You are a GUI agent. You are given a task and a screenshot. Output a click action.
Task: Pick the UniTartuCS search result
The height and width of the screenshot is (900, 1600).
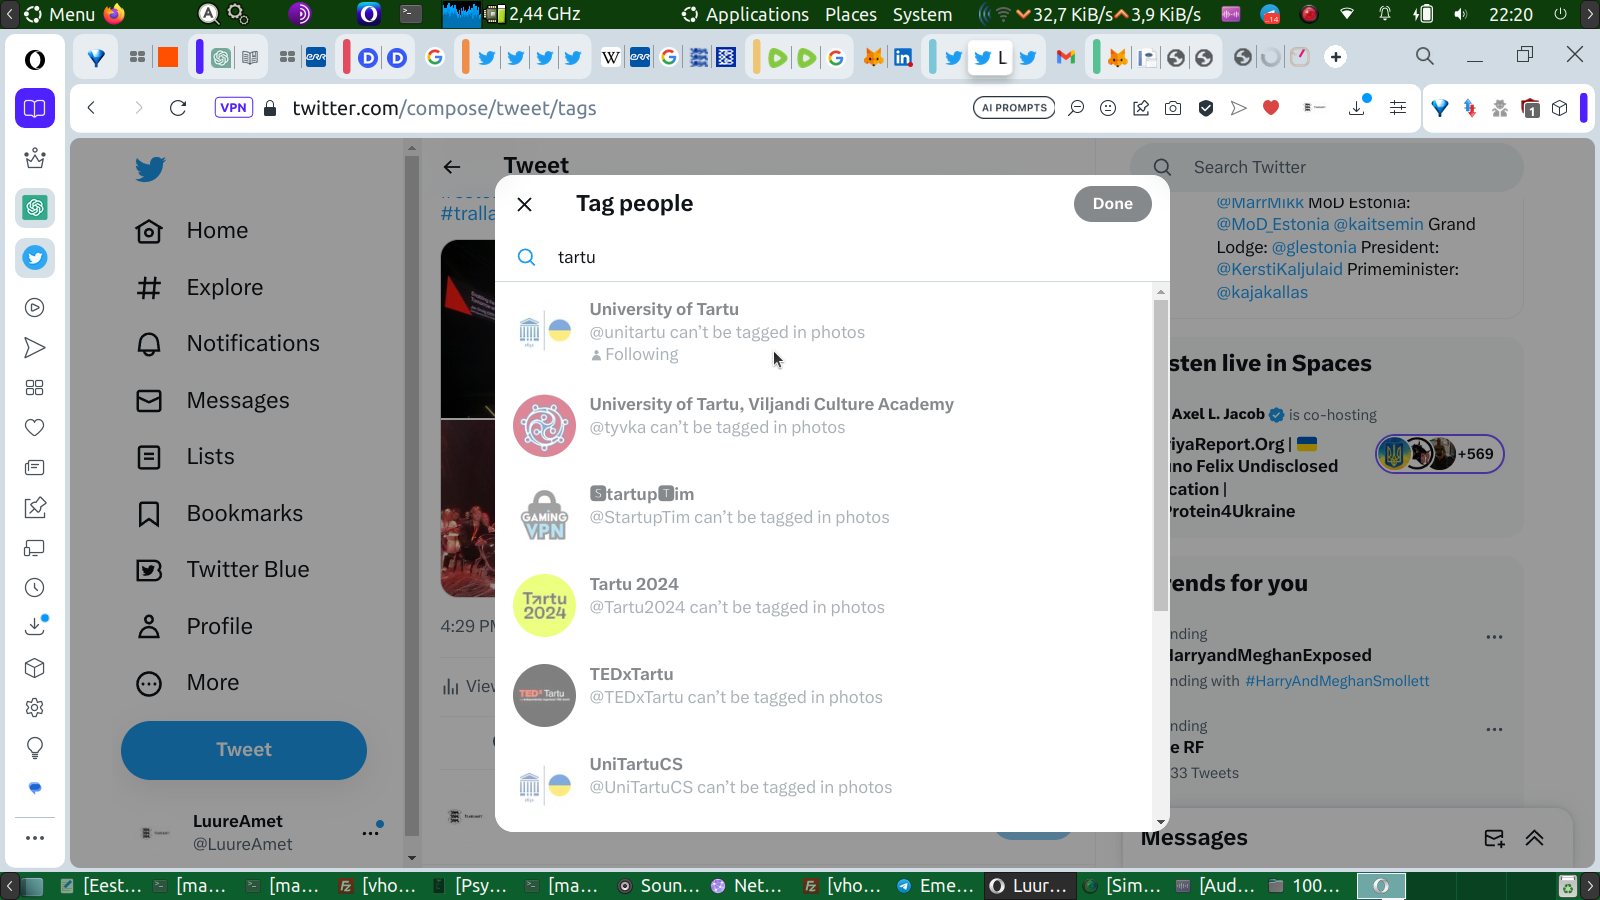[824, 785]
